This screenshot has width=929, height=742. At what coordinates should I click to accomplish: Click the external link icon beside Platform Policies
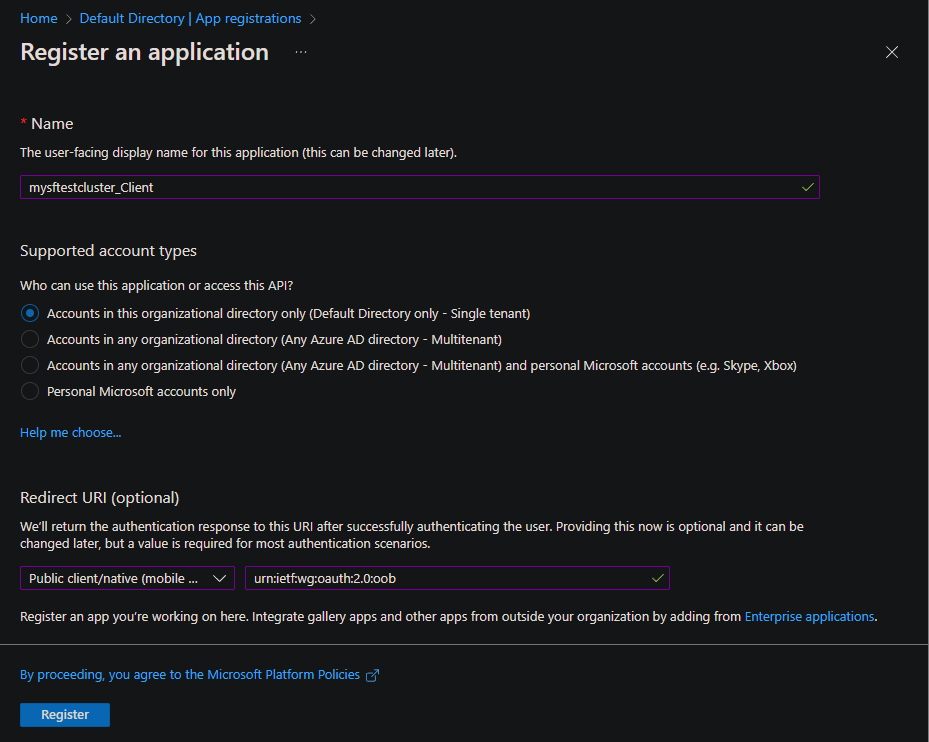pos(373,675)
